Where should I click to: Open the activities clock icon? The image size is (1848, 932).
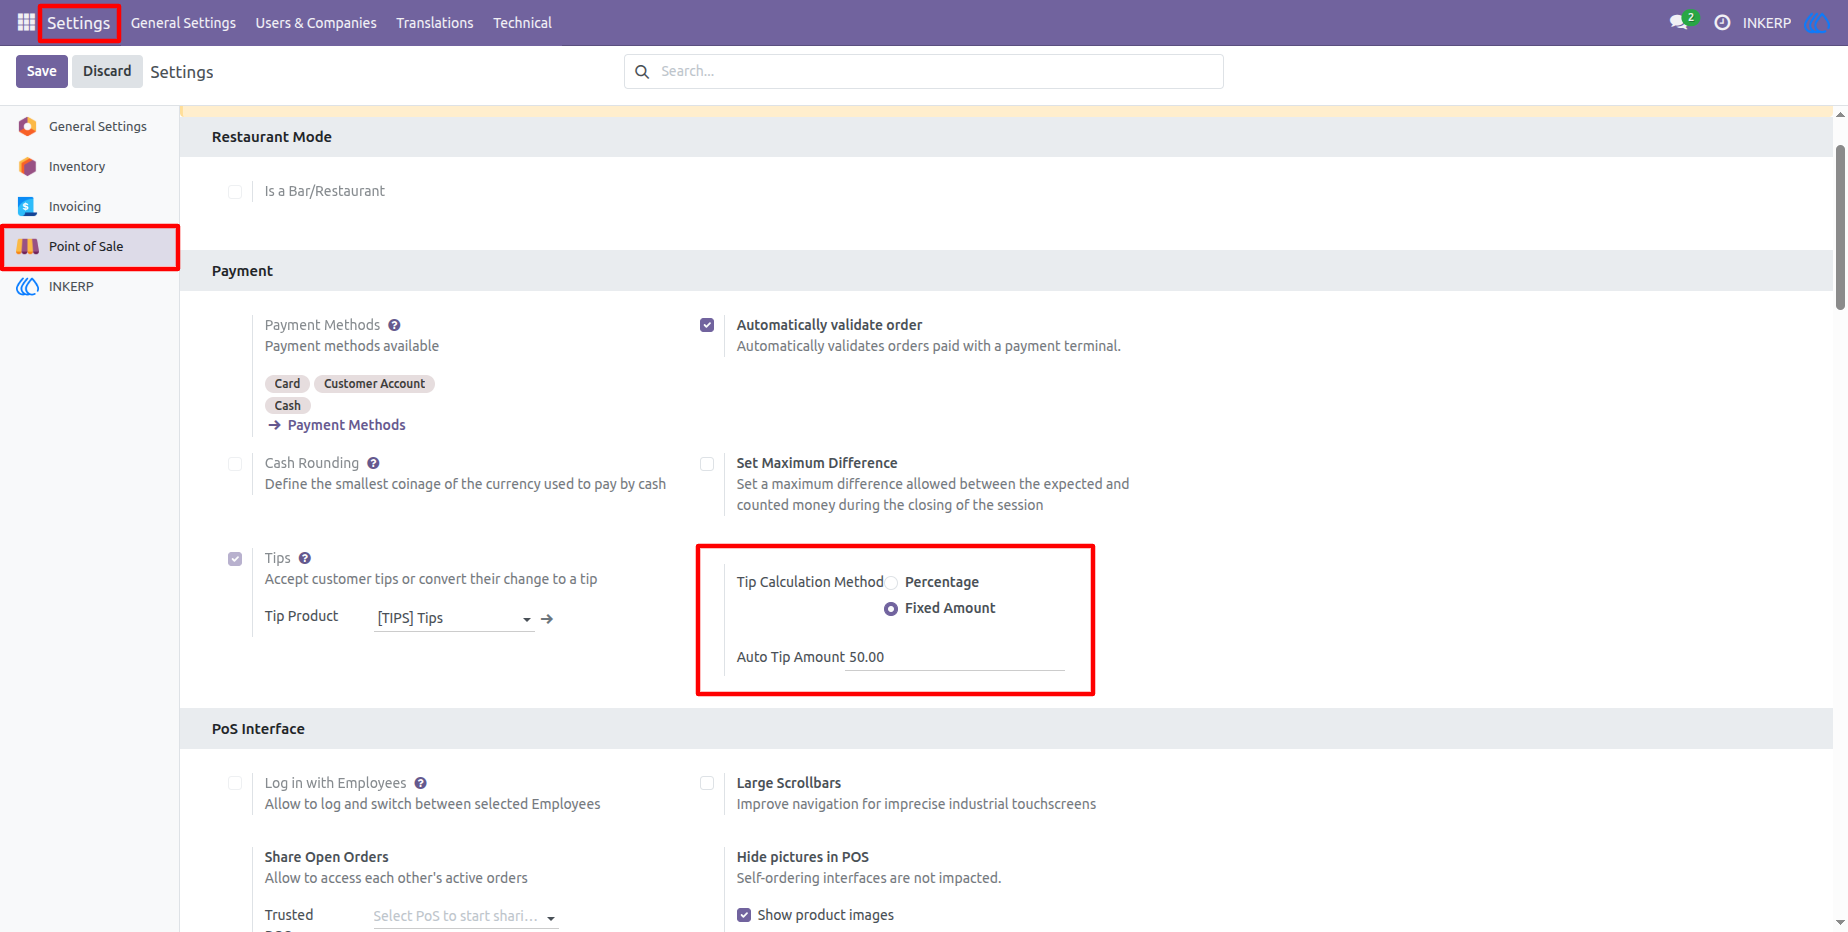point(1722,22)
